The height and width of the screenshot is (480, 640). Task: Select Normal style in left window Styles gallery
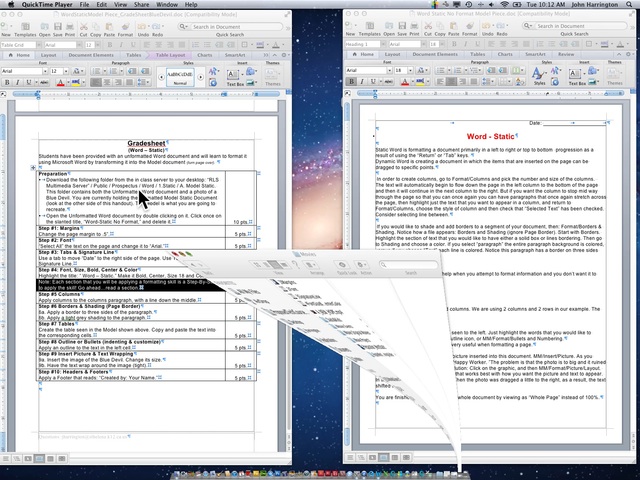pyautogui.click(x=180, y=77)
